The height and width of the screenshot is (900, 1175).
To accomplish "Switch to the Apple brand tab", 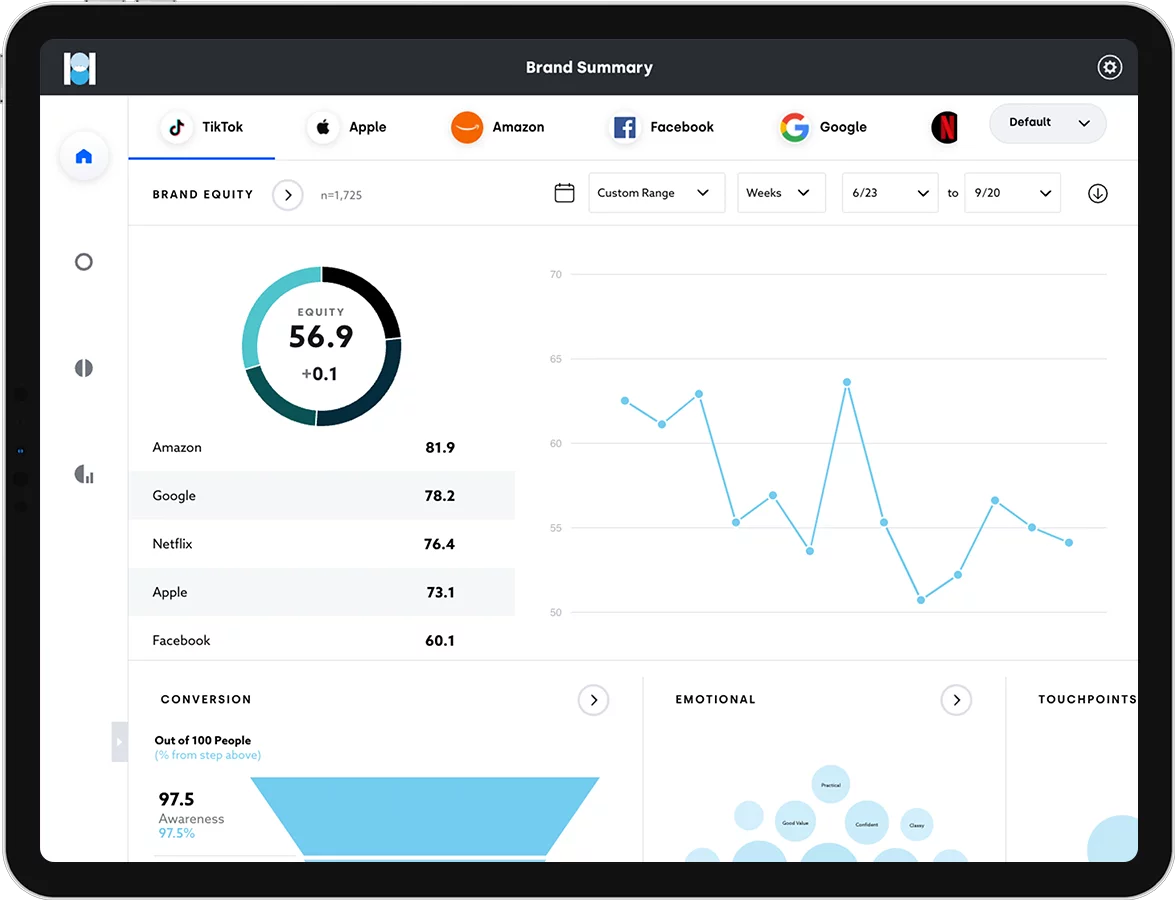I will click(x=348, y=127).
